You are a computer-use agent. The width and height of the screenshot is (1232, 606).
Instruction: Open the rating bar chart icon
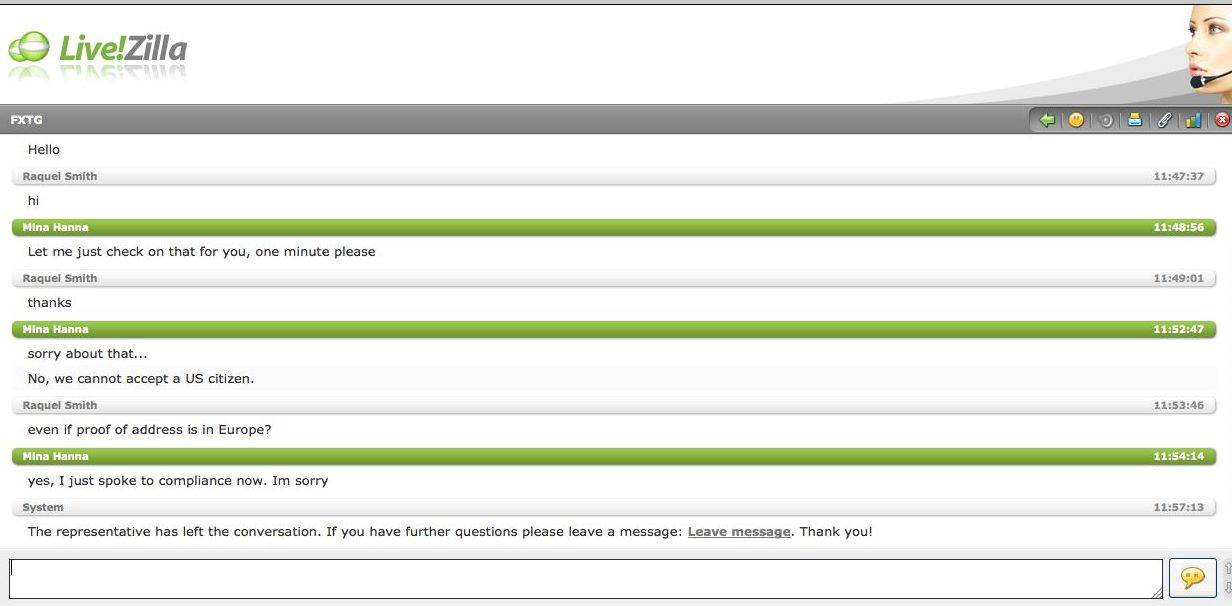coord(1193,120)
